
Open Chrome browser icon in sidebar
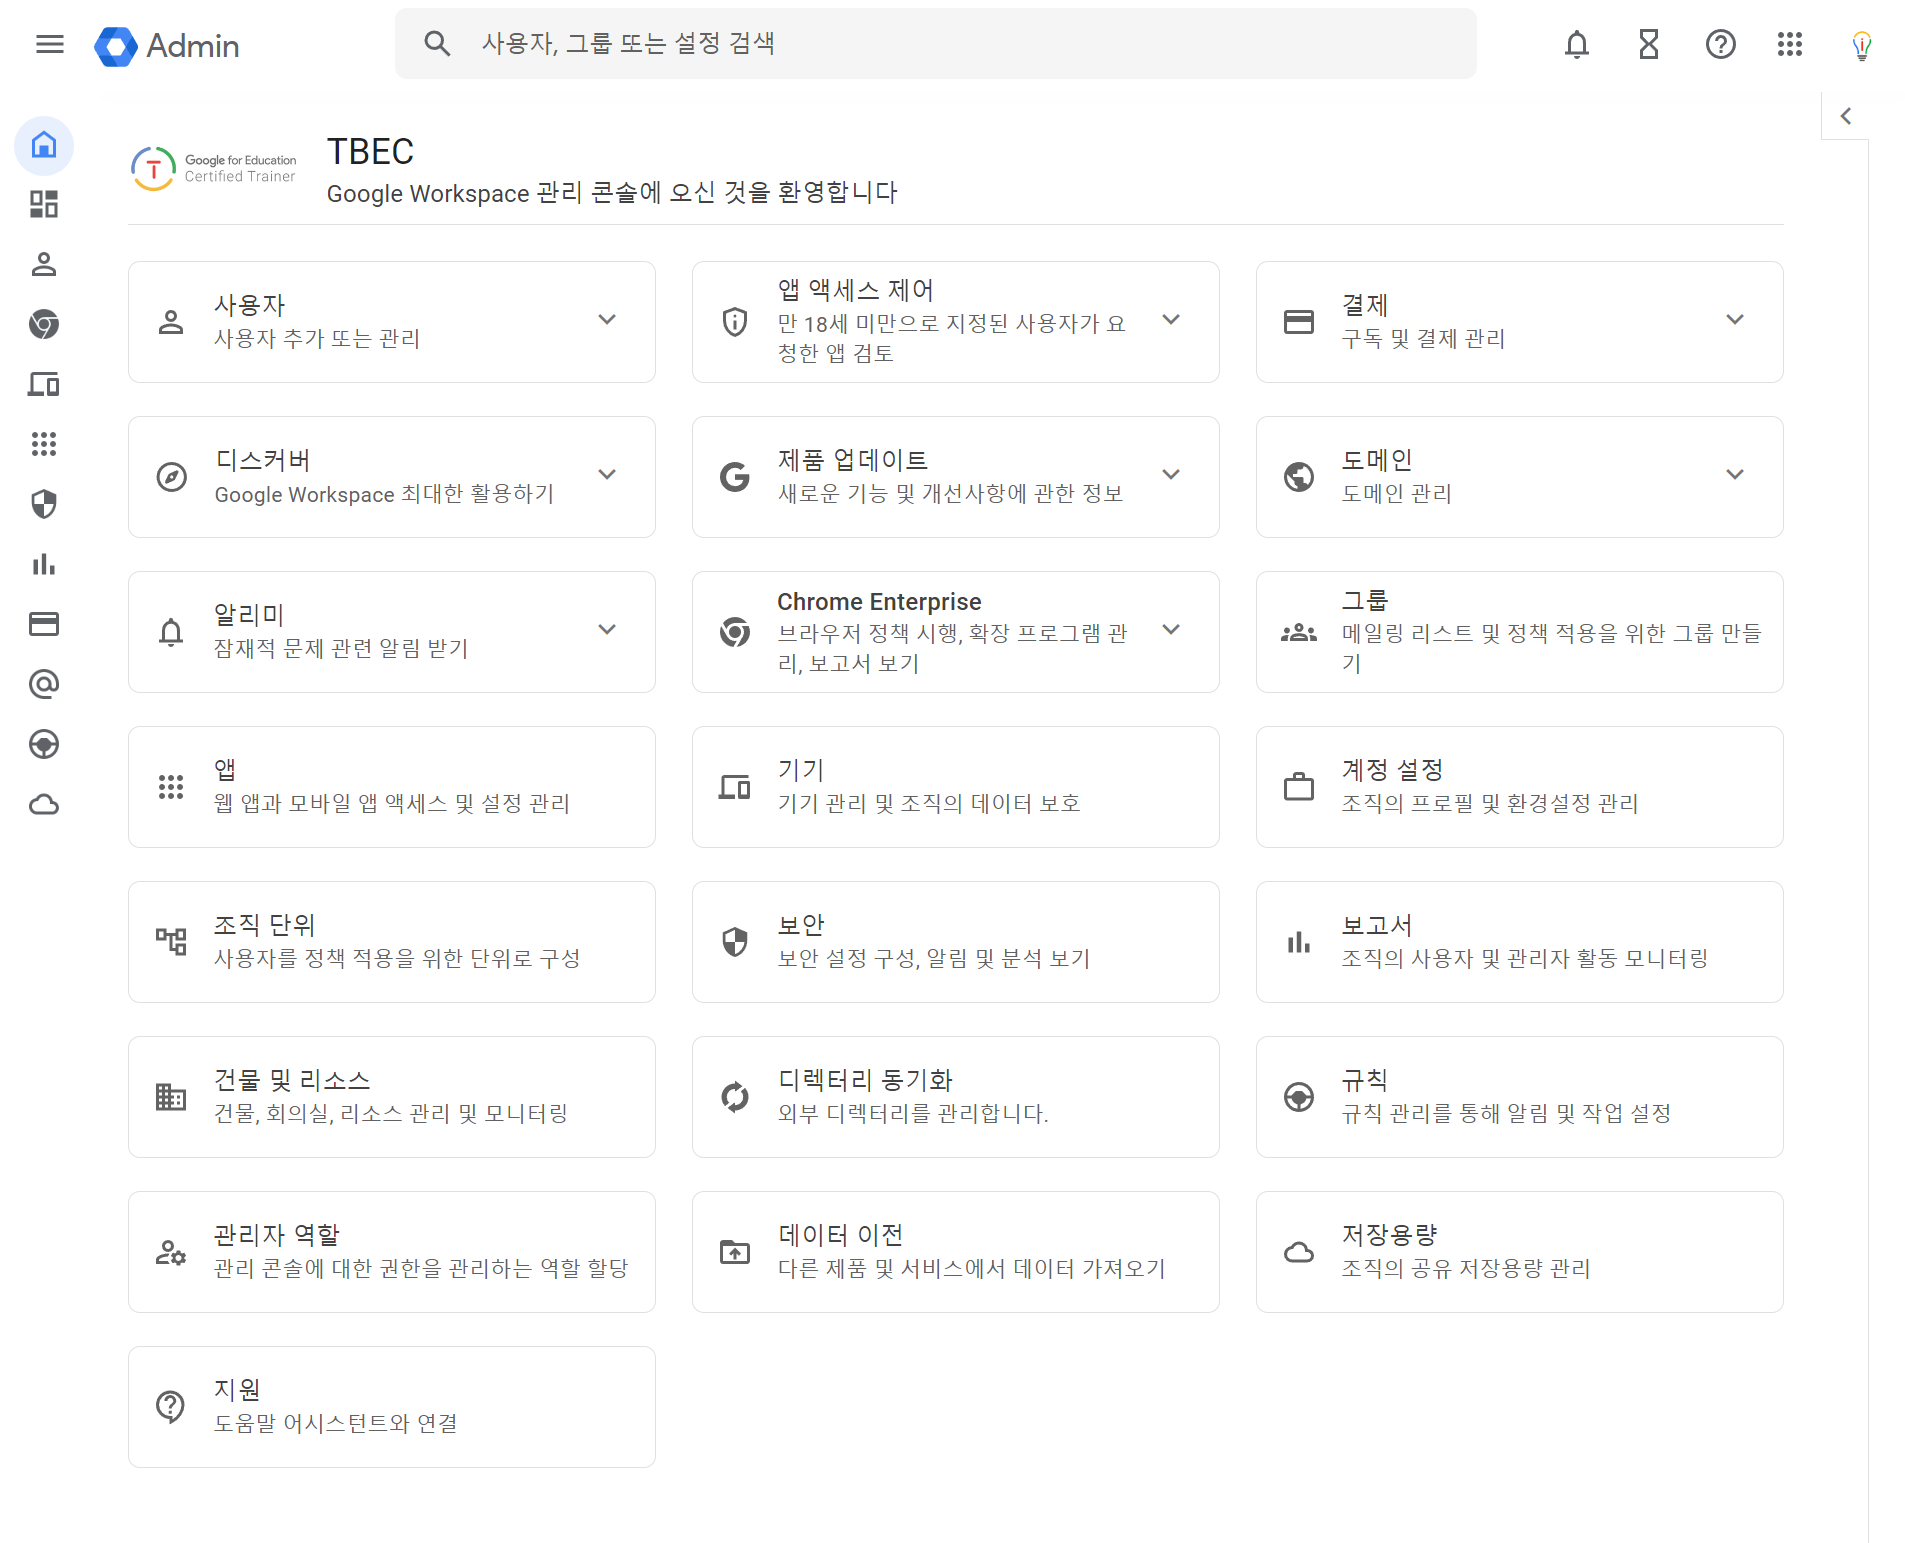(x=44, y=324)
